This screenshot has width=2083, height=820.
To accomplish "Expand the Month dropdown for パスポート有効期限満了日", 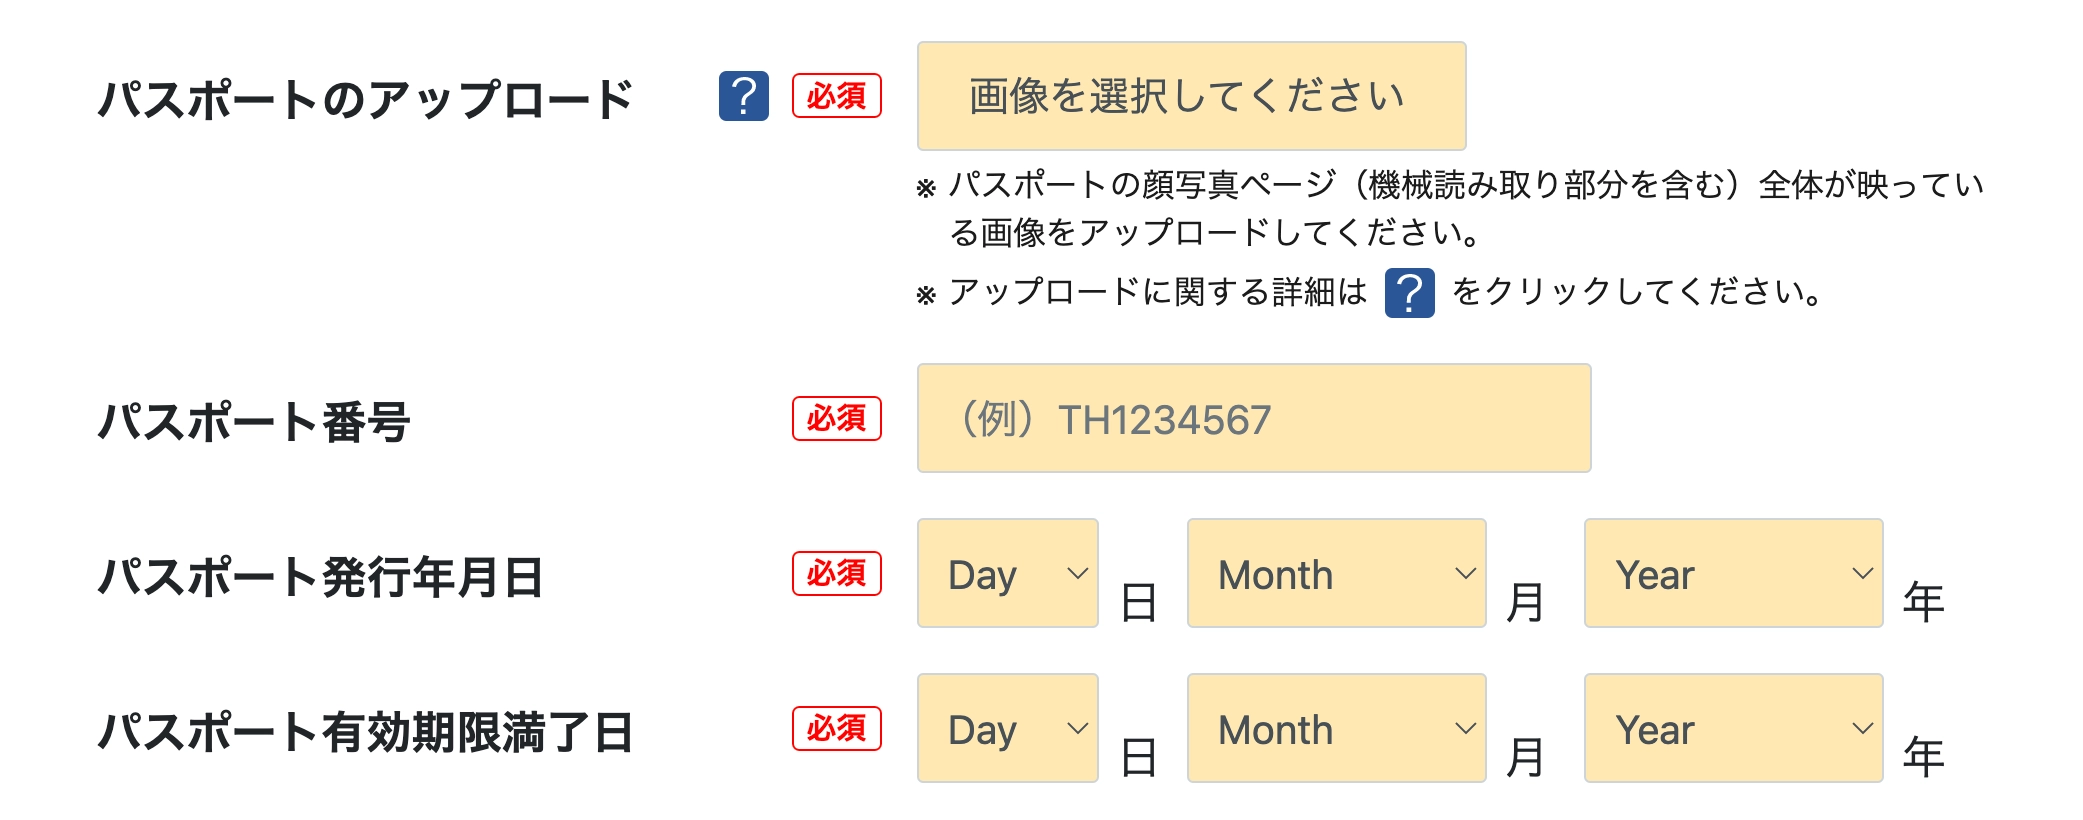I will (x=1336, y=728).
